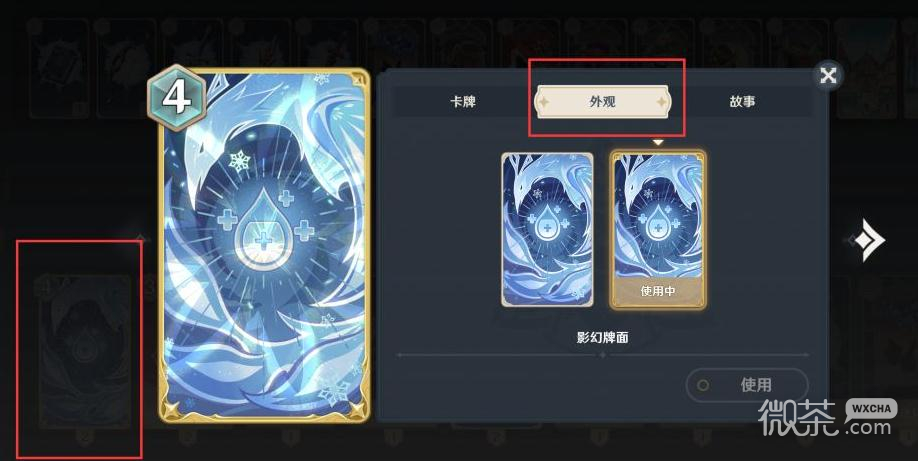Click the hexagonal cost 4 badge
The width and height of the screenshot is (918, 461).
tap(176, 98)
